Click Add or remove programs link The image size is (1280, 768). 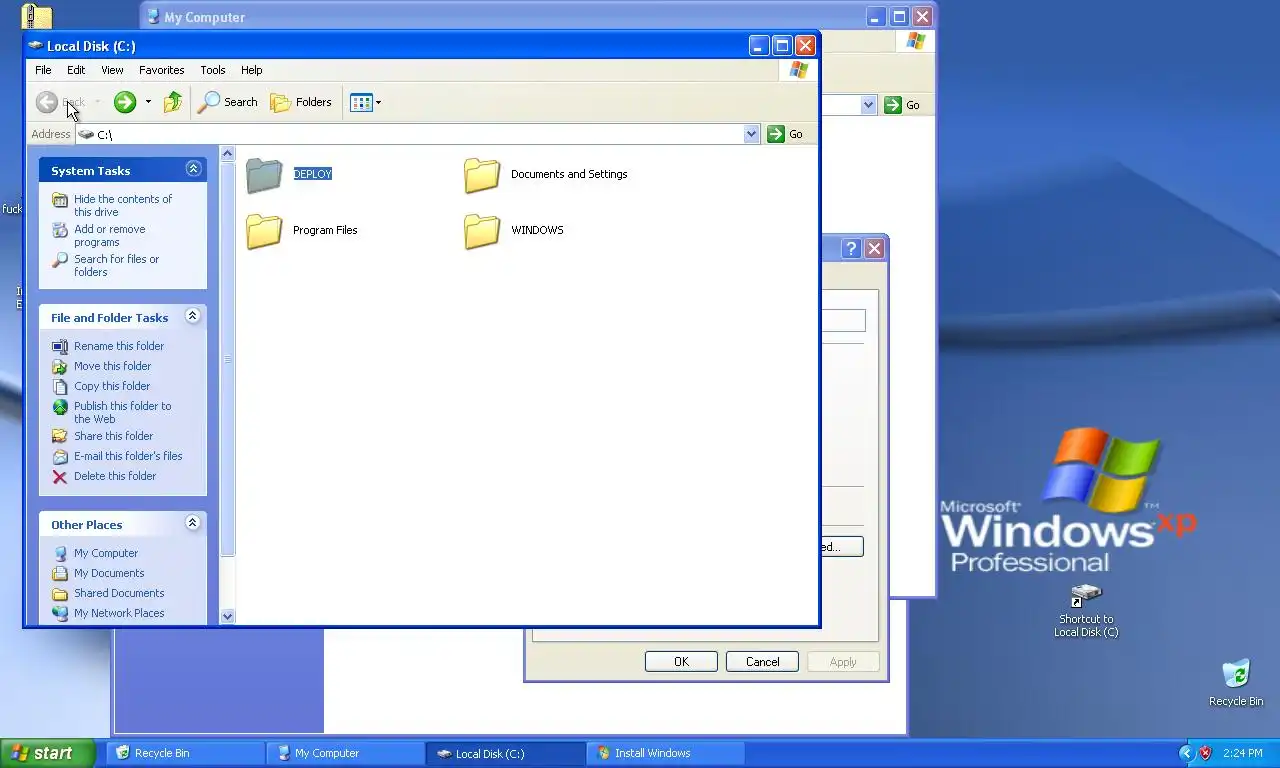coord(110,235)
